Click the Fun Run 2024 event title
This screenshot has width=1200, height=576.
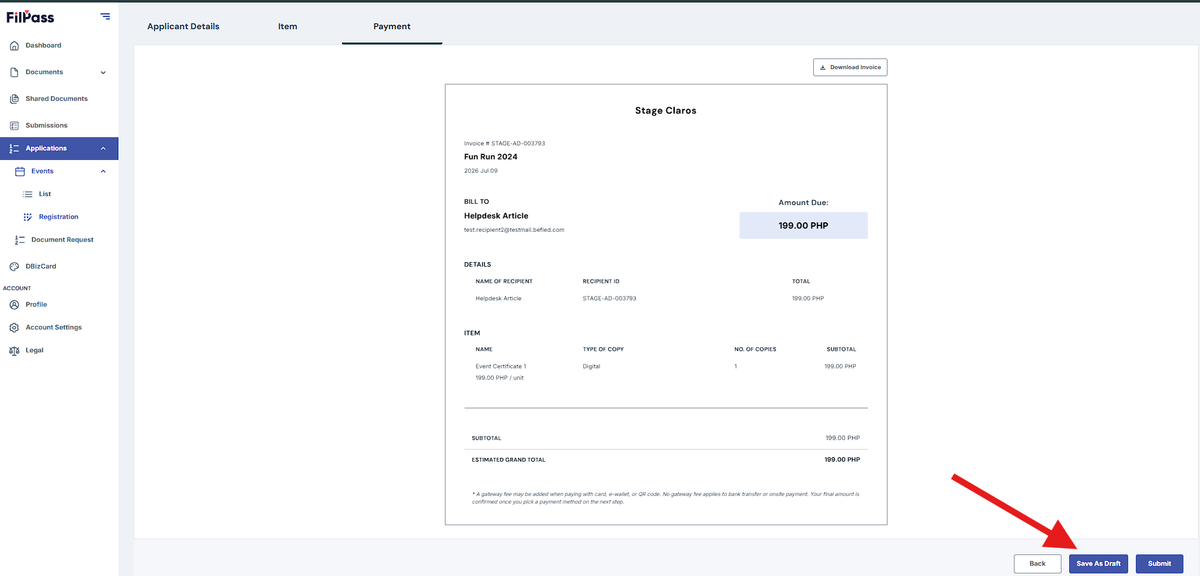(491, 157)
